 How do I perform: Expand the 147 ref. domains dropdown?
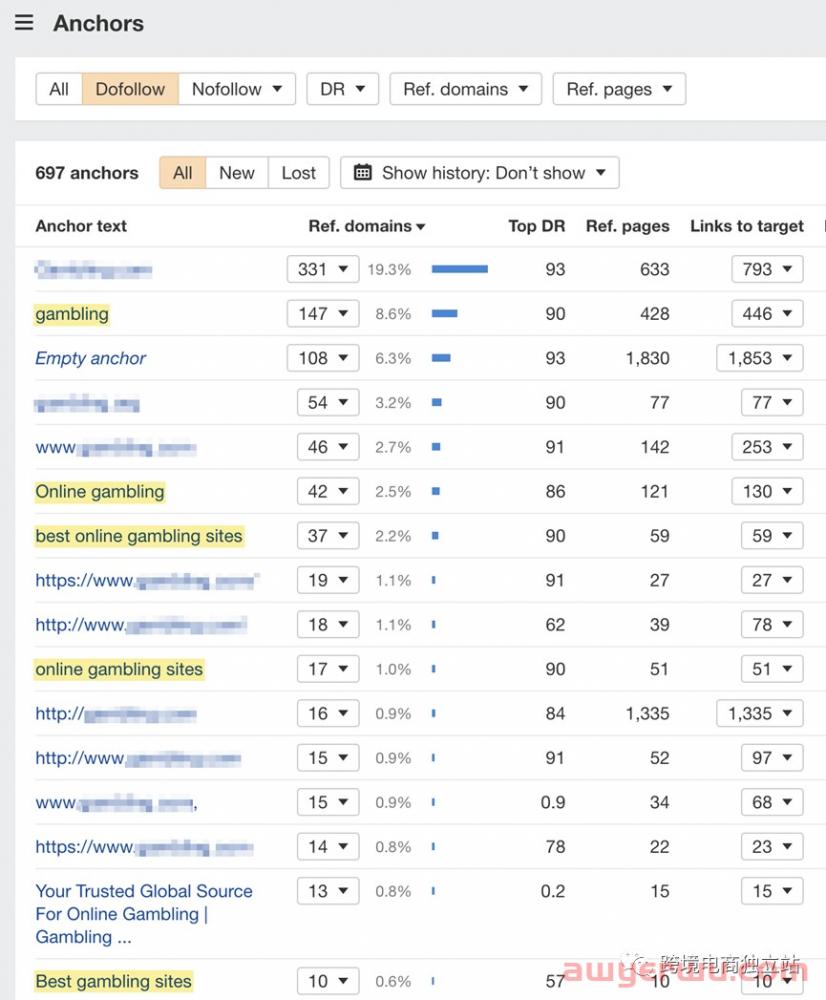[x=323, y=314]
